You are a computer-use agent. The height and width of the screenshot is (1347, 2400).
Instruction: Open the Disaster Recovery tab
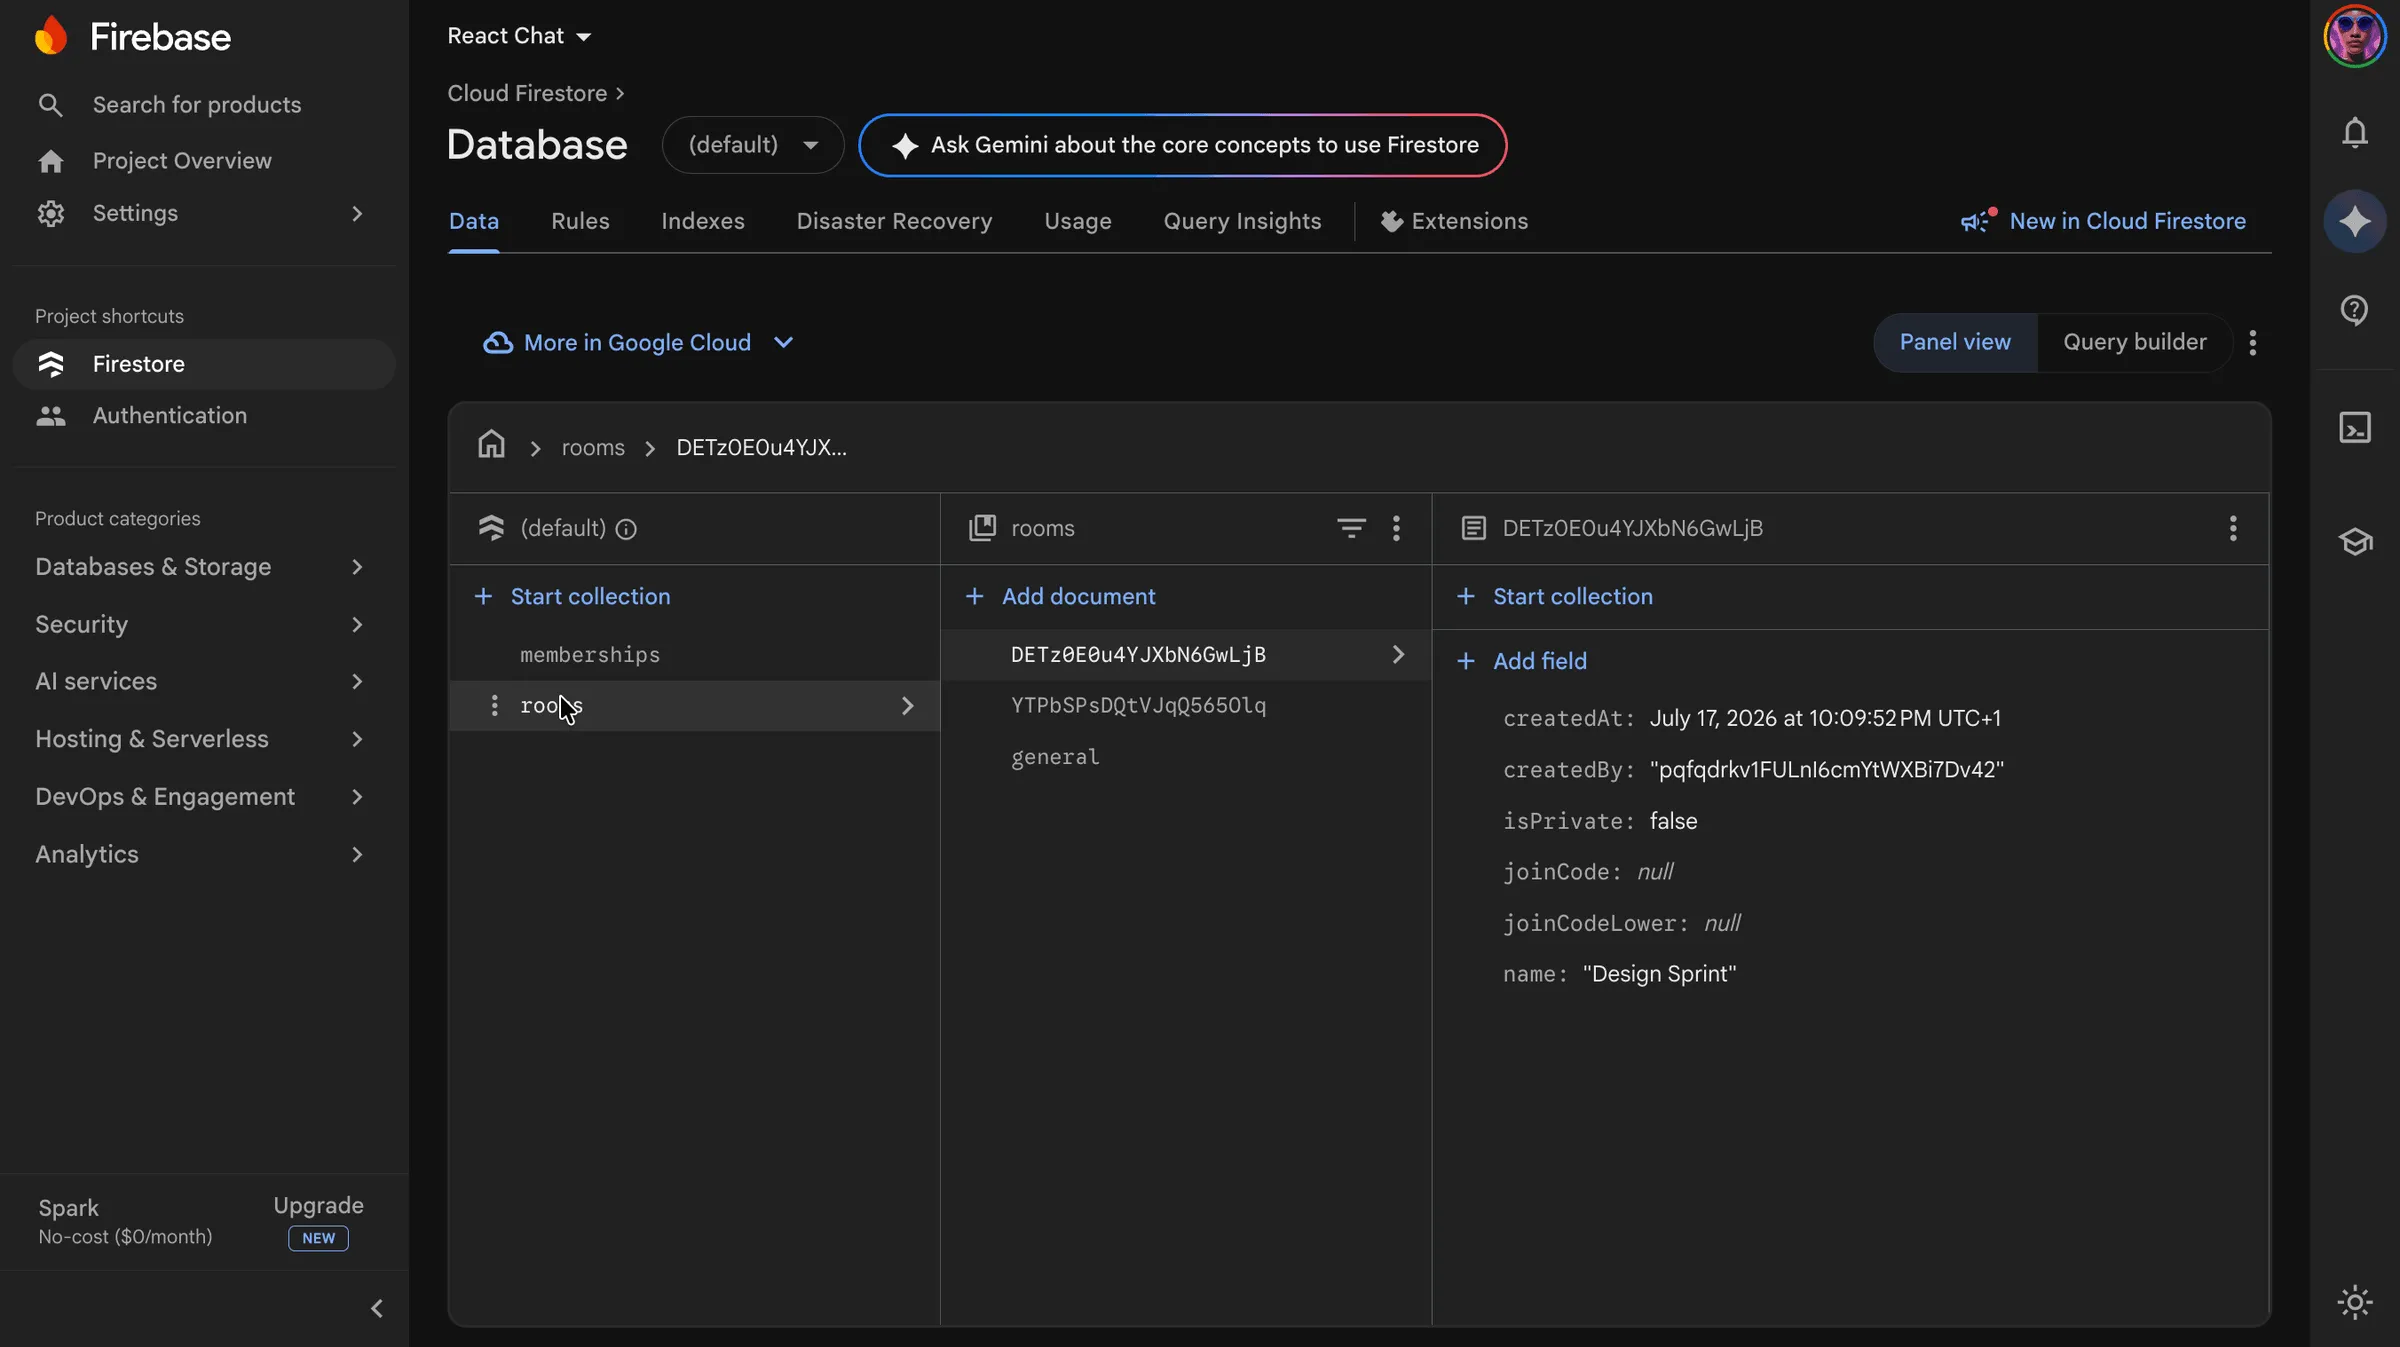894,221
